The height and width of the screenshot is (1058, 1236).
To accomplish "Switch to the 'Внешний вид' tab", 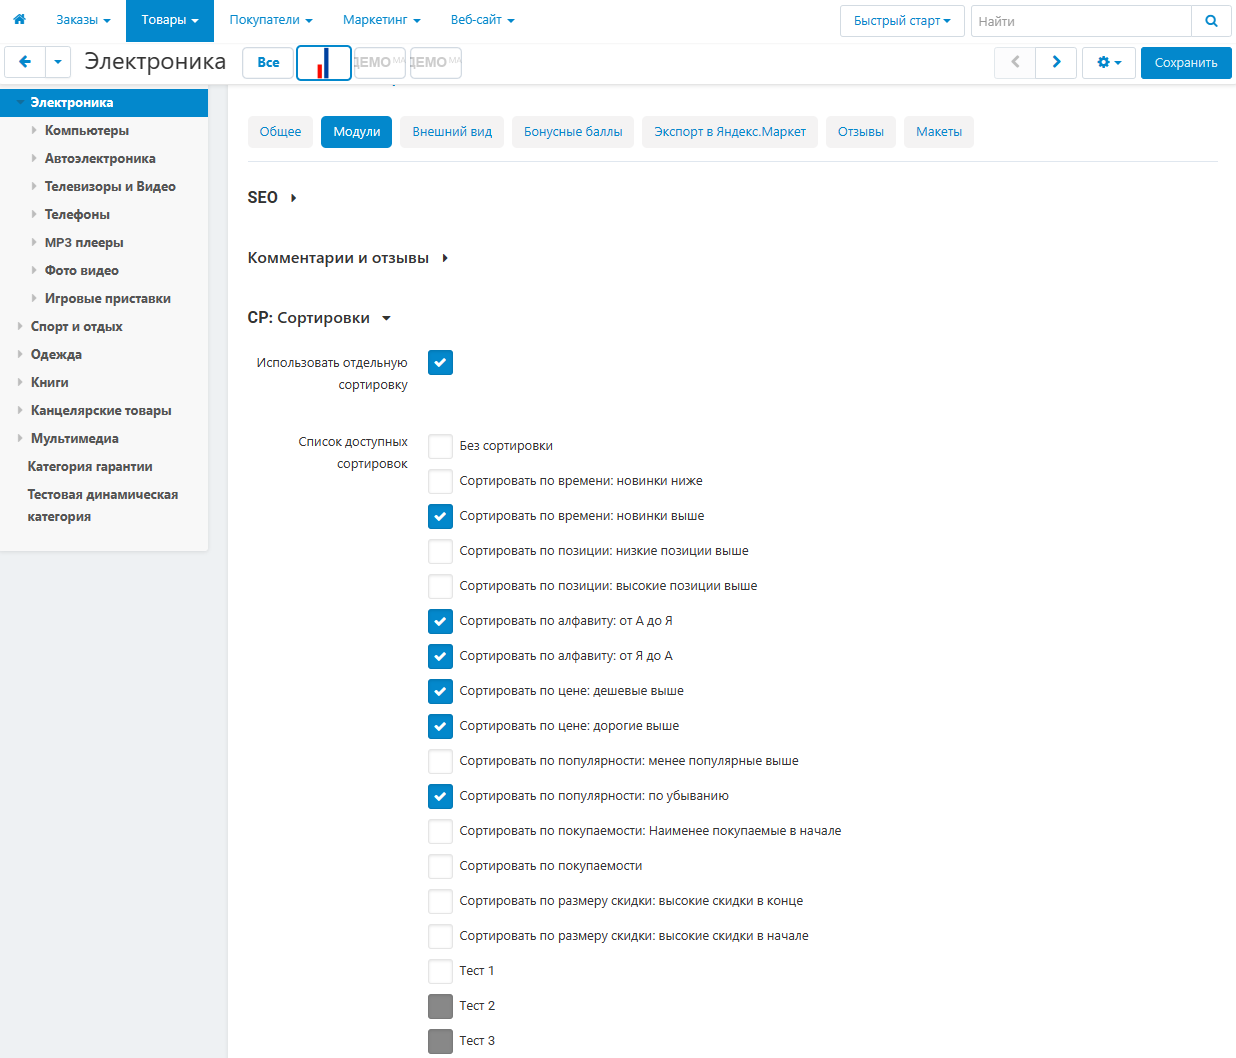I will pyautogui.click(x=452, y=132).
